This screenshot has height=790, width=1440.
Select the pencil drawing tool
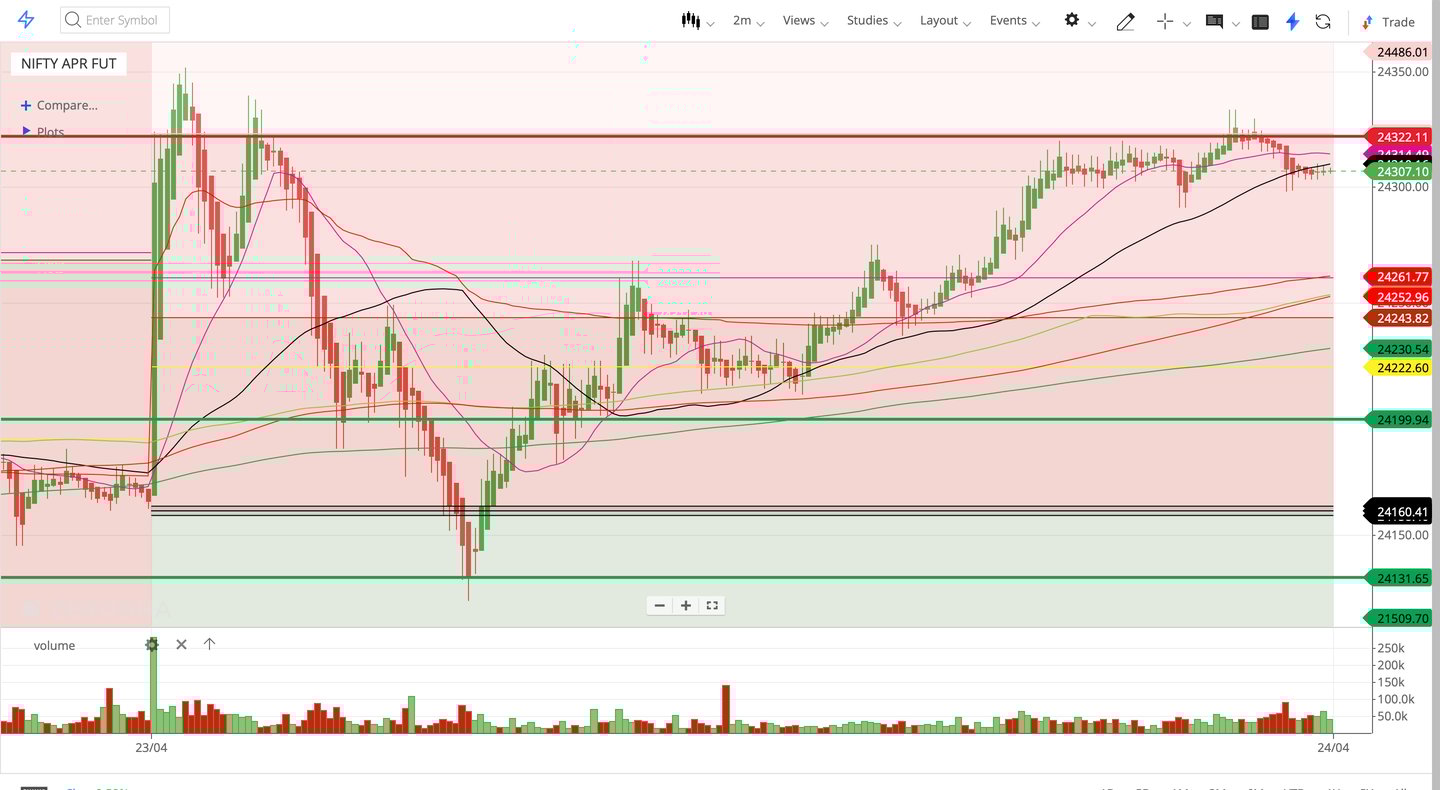tap(1125, 21)
